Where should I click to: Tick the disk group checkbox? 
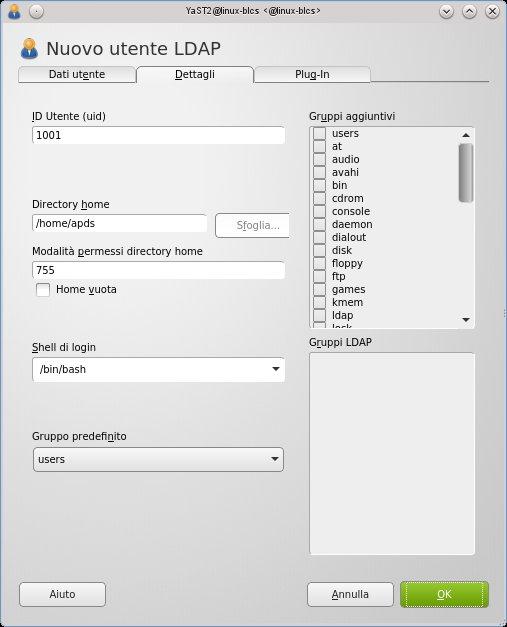point(319,250)
